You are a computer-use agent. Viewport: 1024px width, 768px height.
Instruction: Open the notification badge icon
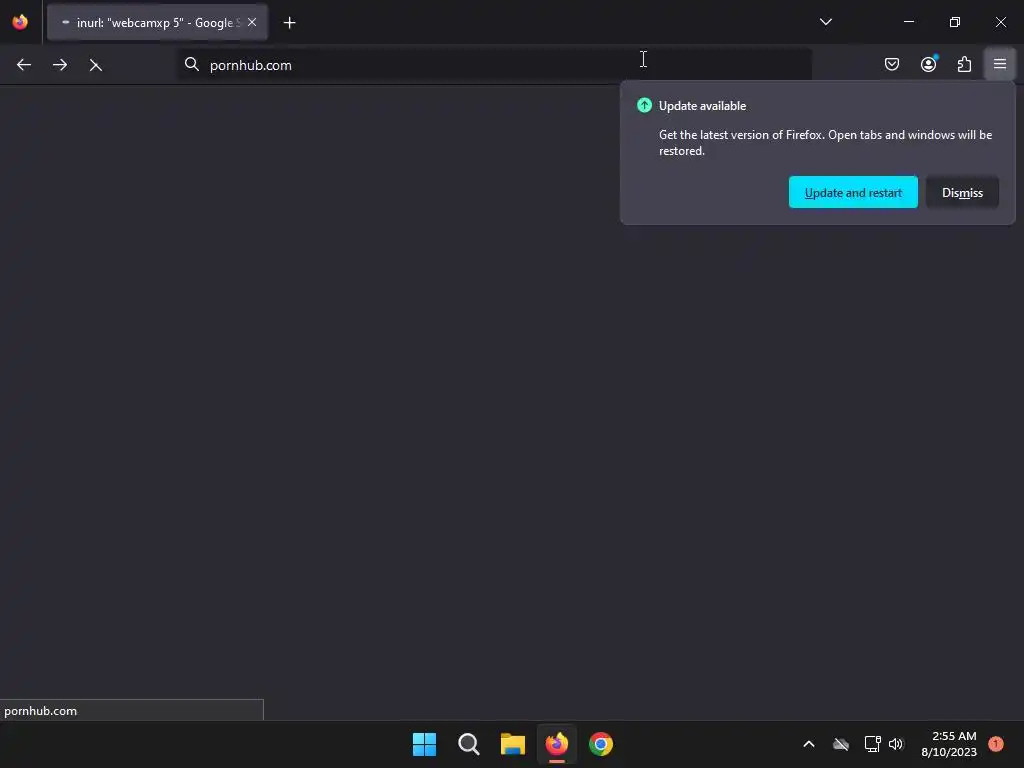click(x=995, y=743)
